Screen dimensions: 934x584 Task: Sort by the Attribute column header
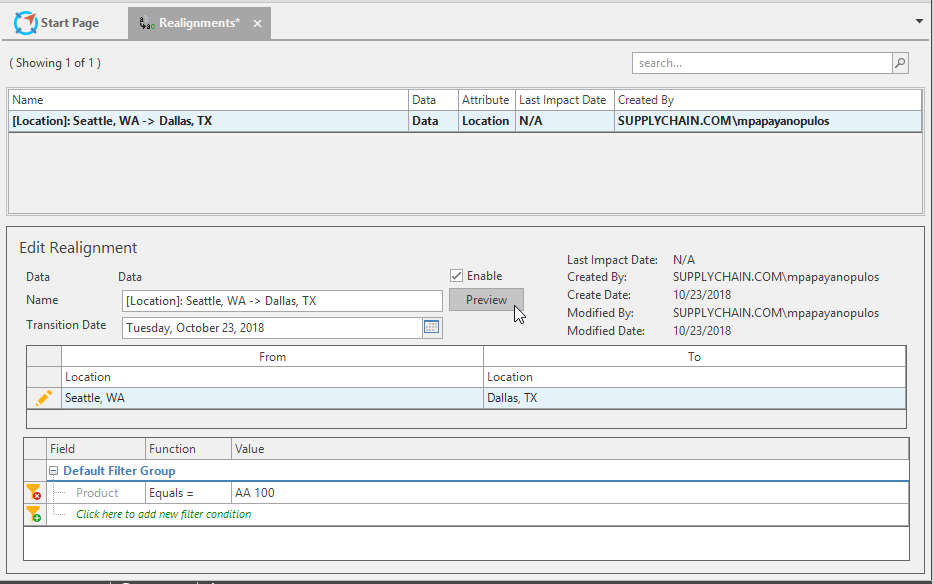pos(487,100)
